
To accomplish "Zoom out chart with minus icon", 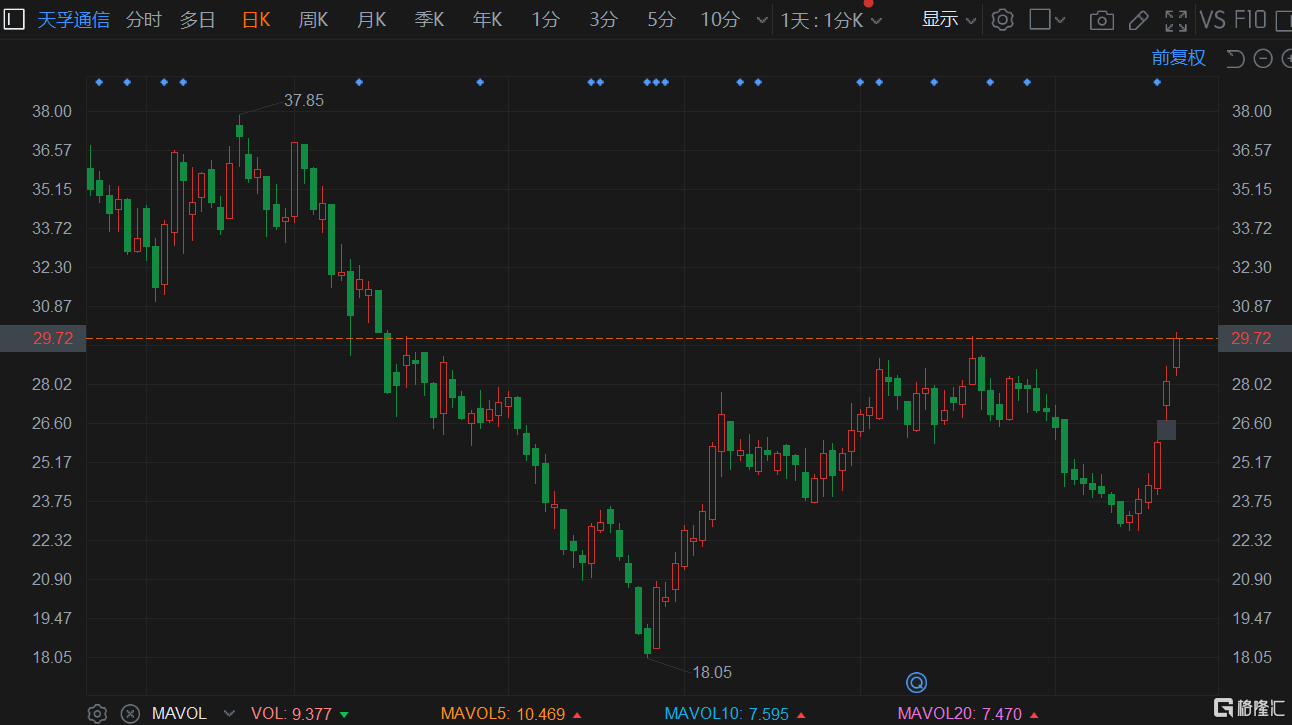I will (x=1263, y=59).
